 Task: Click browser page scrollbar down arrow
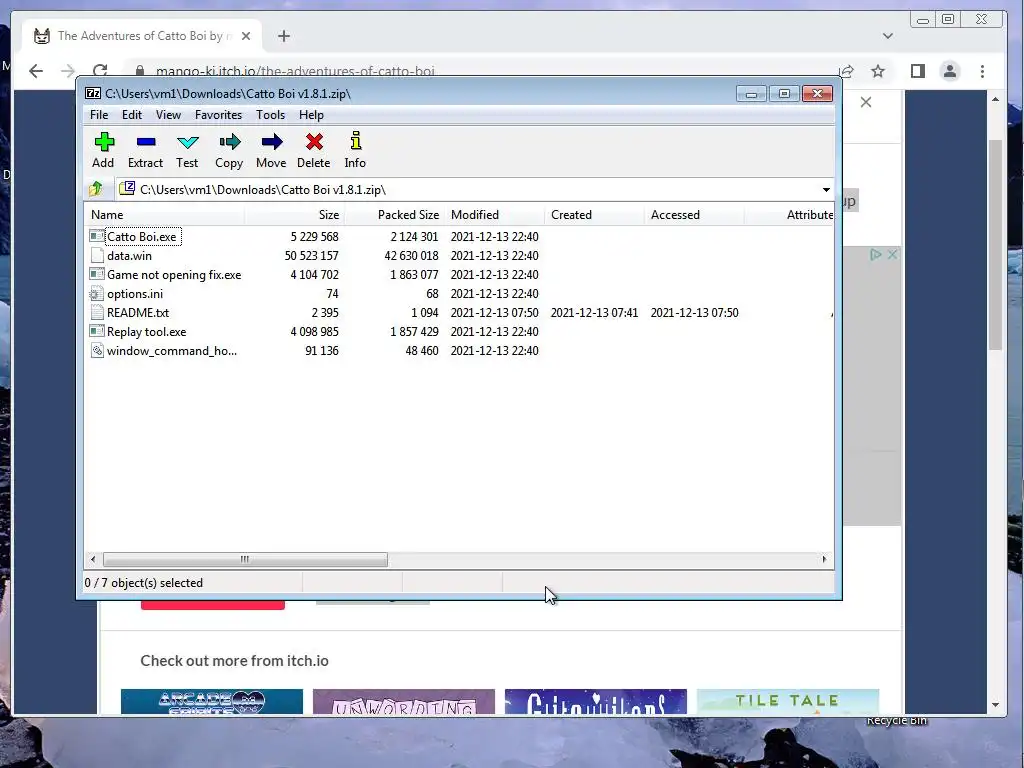click(995, 705)
